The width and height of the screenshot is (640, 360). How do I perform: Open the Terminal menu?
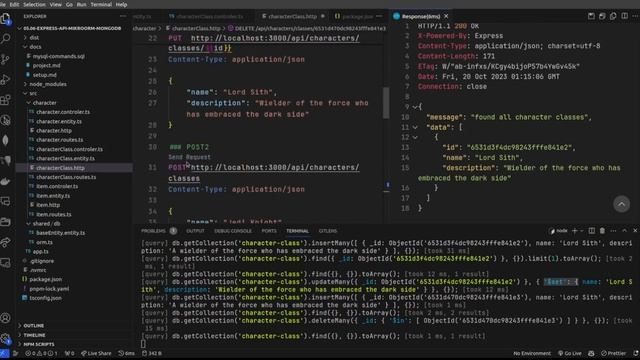(x=101, y=4)
